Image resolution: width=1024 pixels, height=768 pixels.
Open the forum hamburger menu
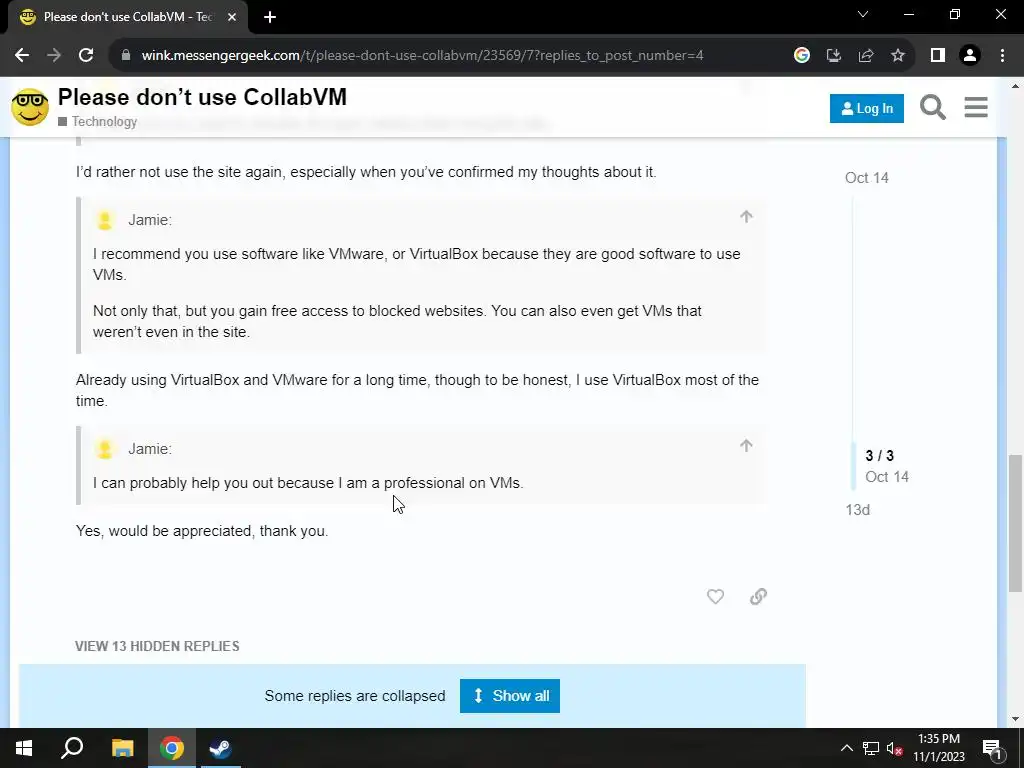click(x=976, y=107)
